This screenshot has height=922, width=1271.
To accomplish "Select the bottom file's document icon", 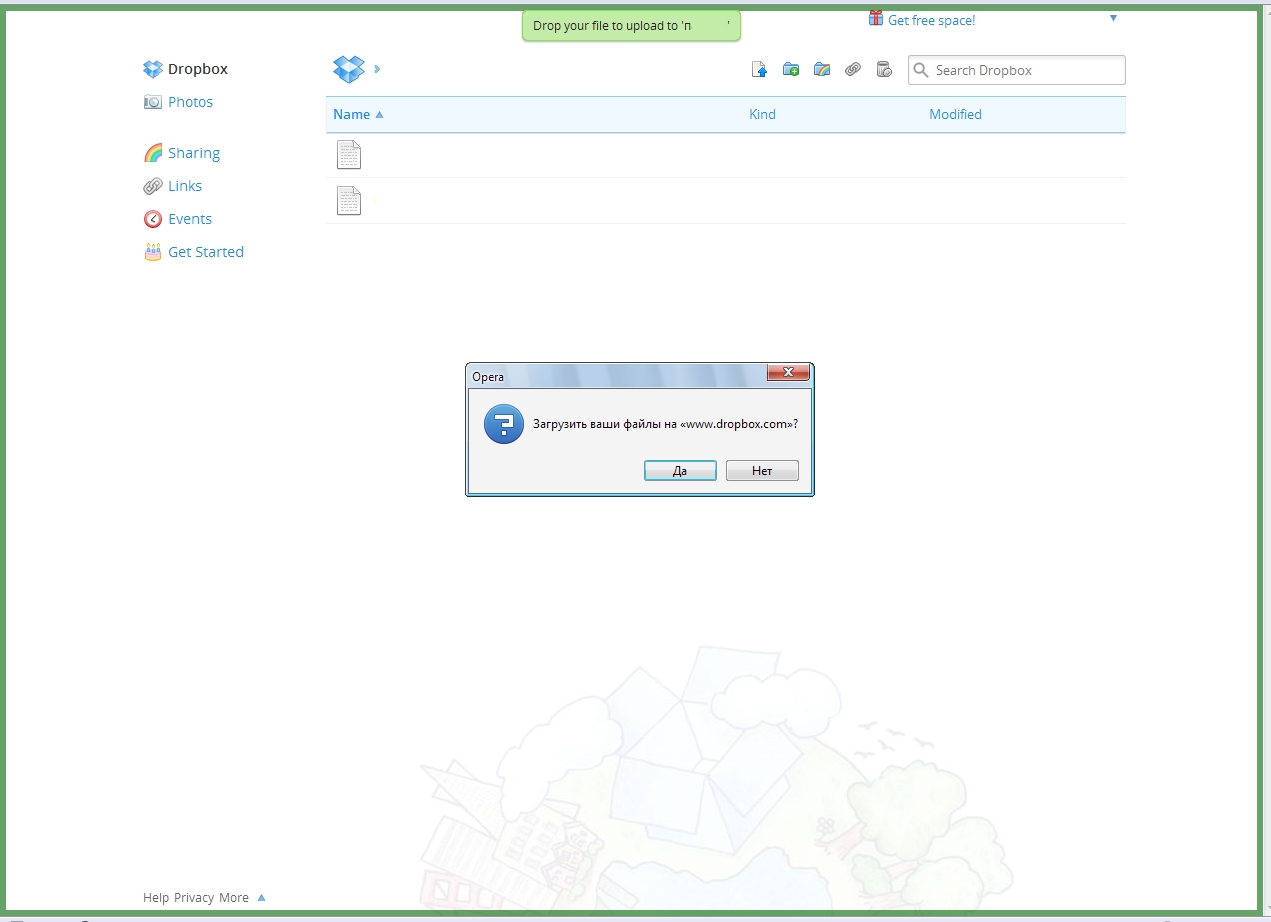I will point(349,201).
